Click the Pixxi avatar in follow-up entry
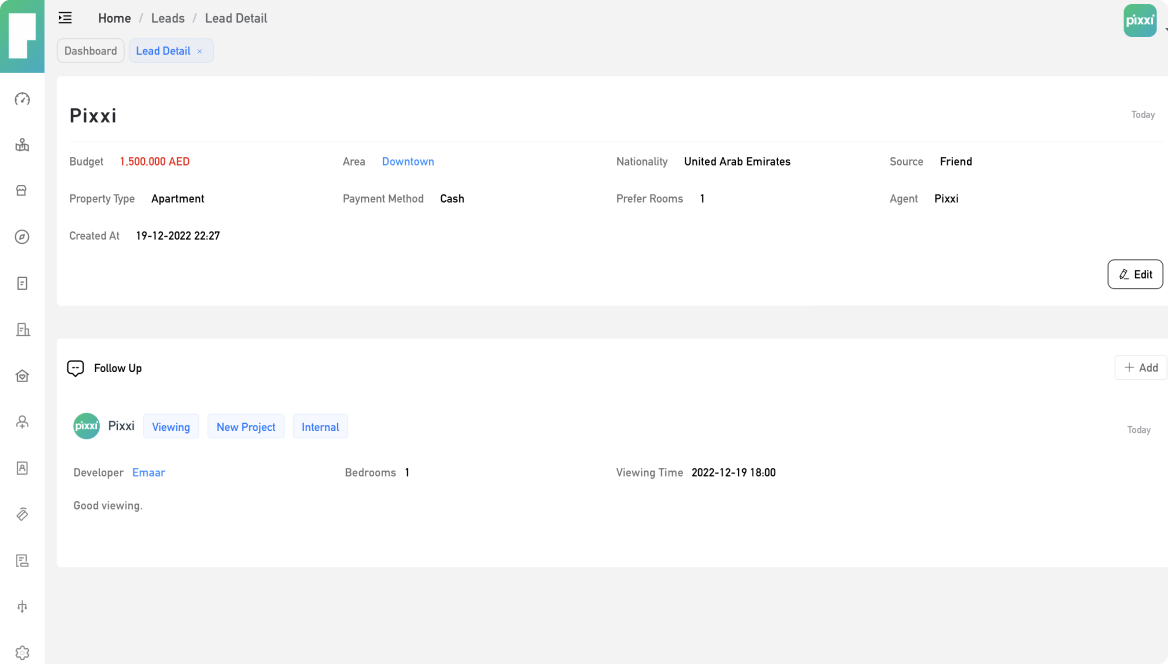 (x=86, y=426)
